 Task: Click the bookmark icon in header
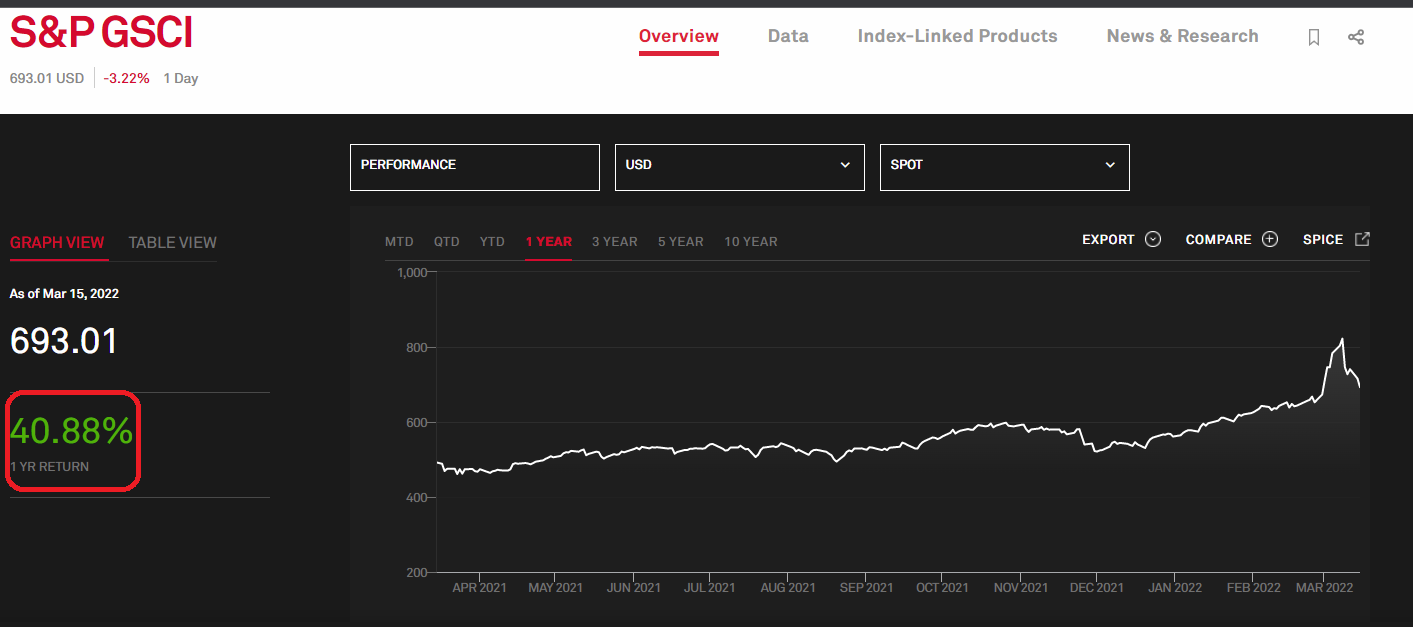click(1314, 37)
